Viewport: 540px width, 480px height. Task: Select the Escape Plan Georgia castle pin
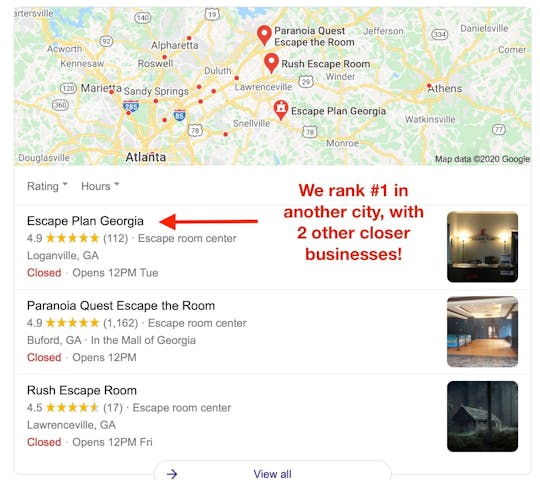click(x=281, y=110)
